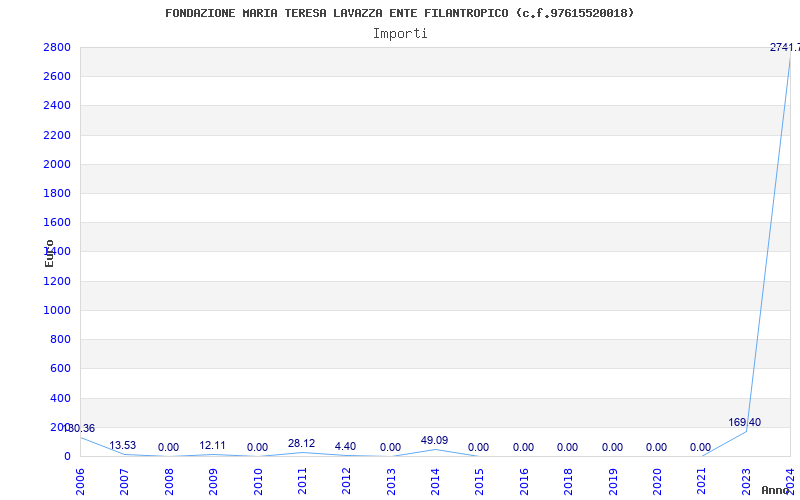Screen dimensions: 800x500
Task: Click y-axis tick label 2600
Action: [57, 77]
